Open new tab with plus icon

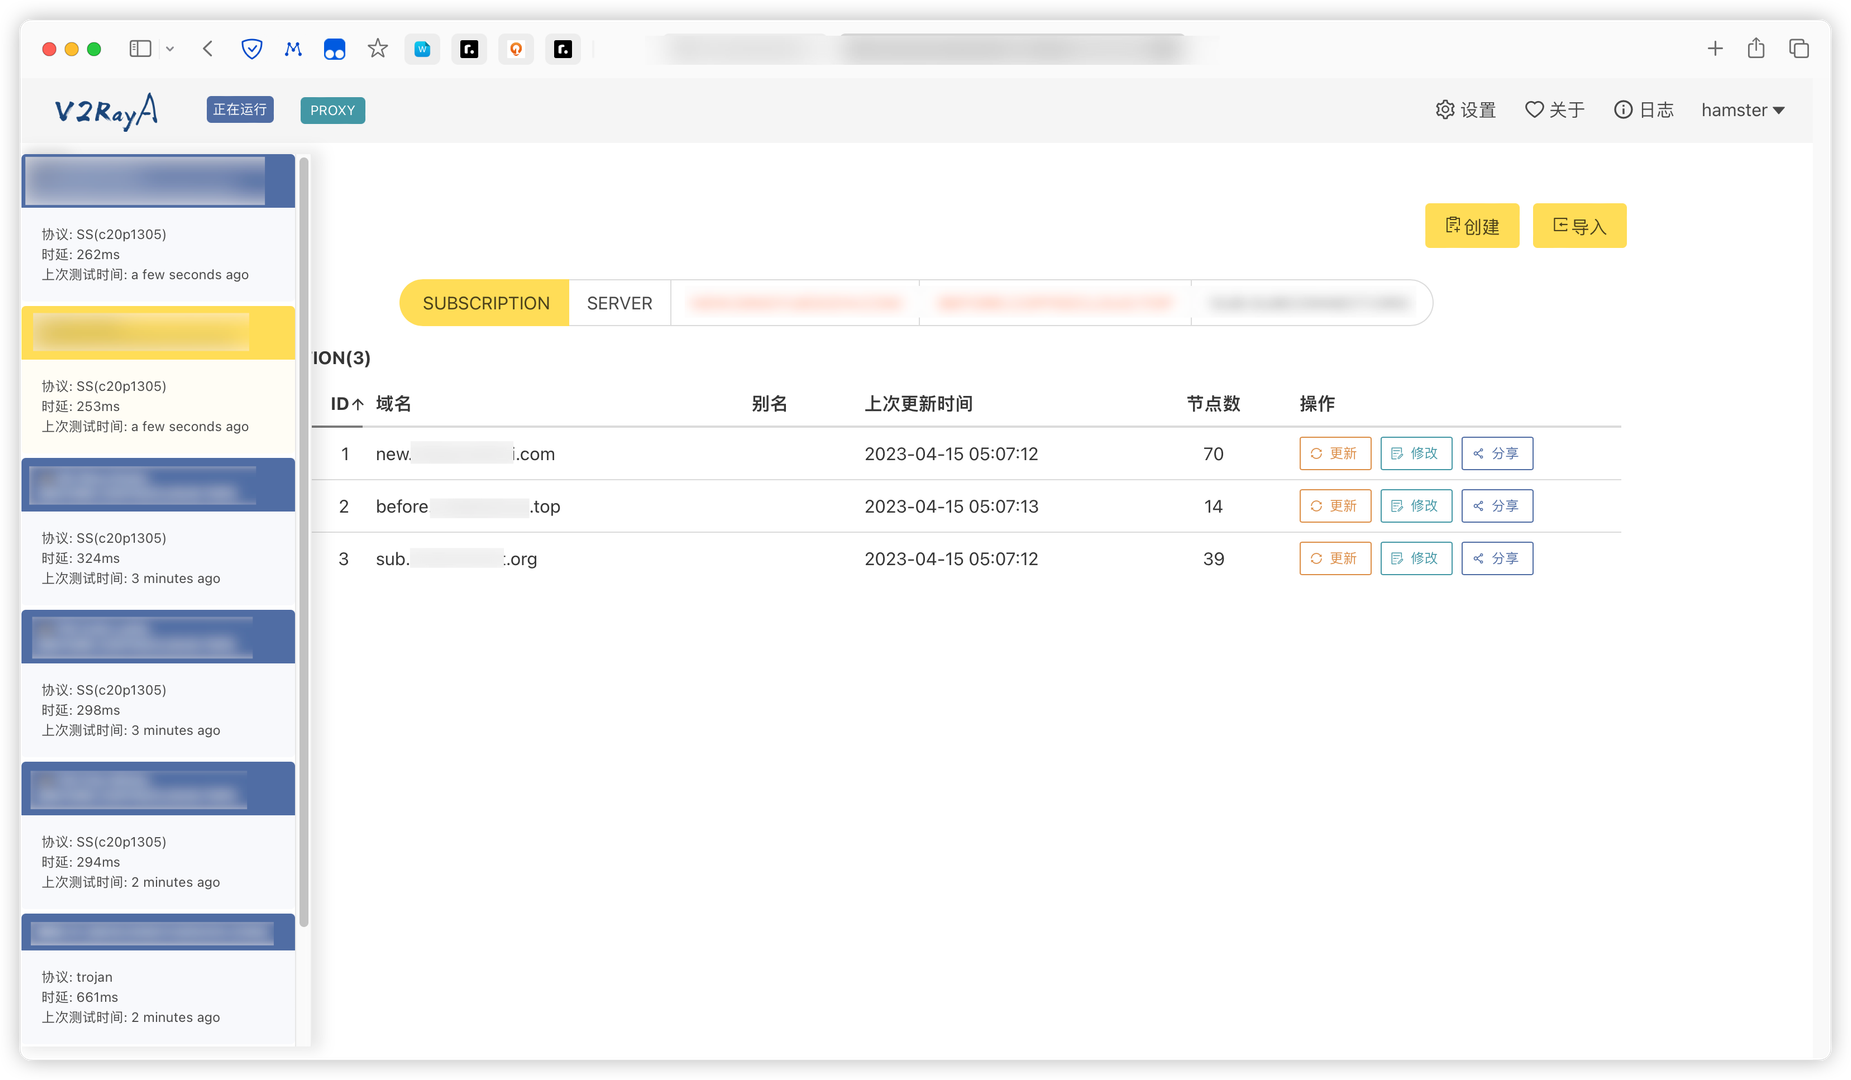pyautogui.click(x=1715, y=49)
